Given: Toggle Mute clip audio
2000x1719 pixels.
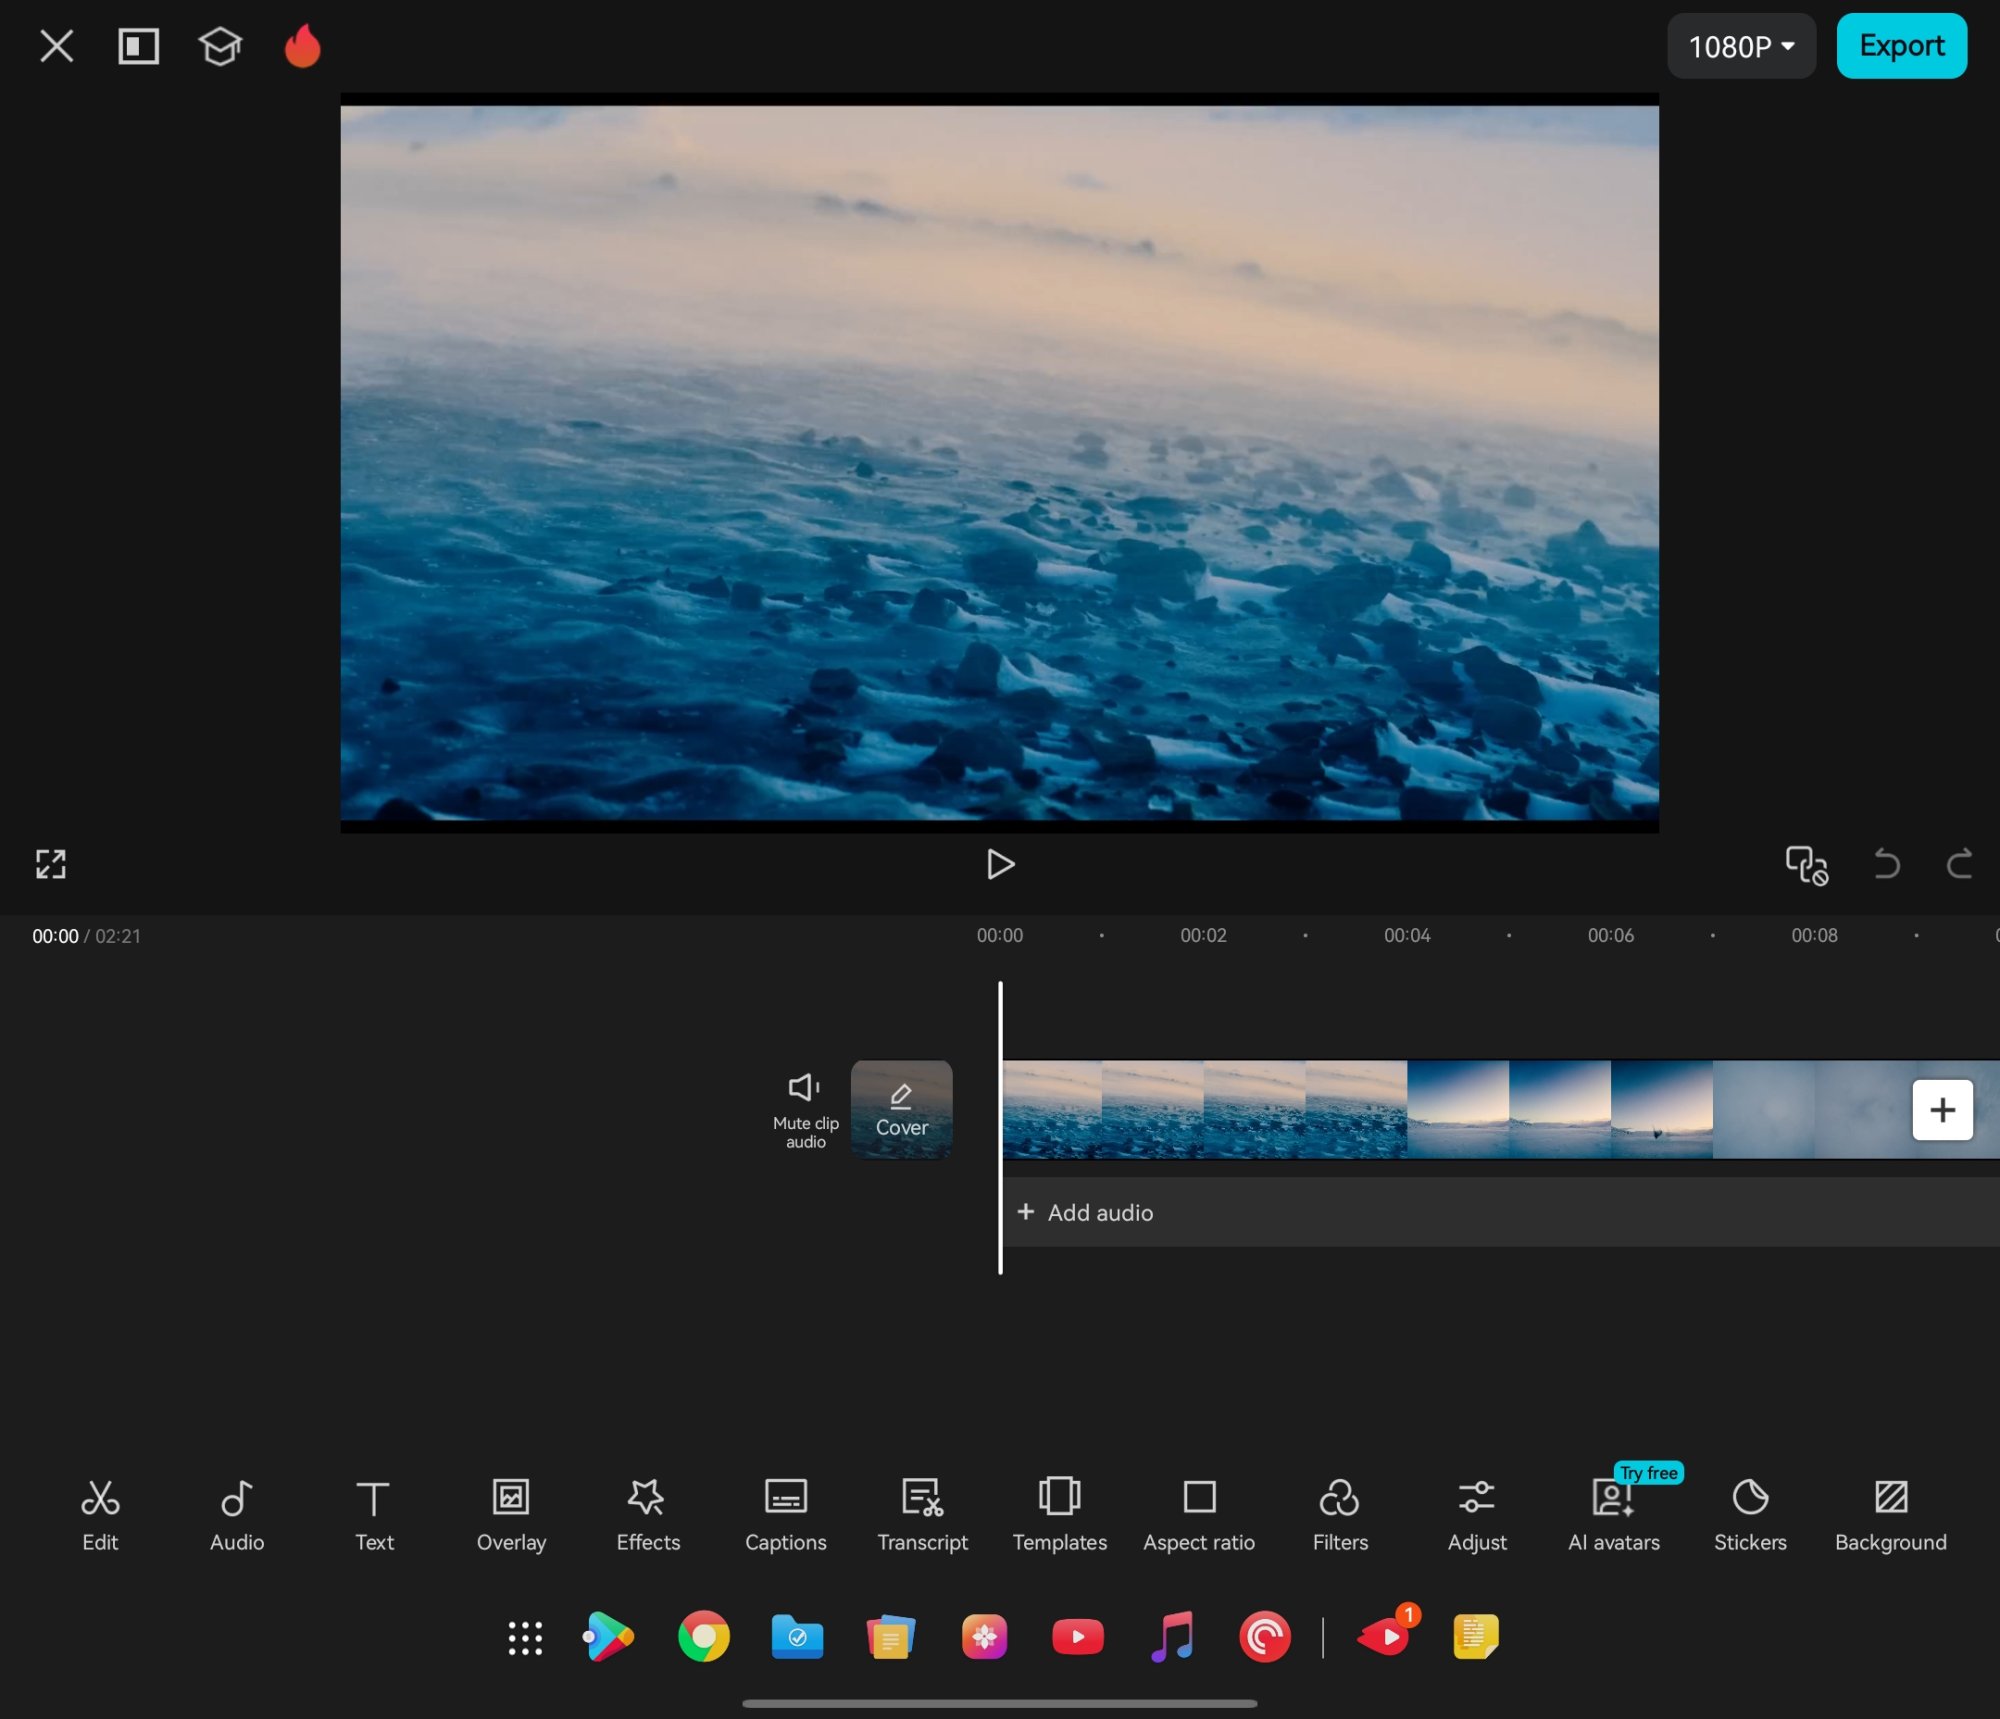Looking at the screenshot, I should [805, 1109].
